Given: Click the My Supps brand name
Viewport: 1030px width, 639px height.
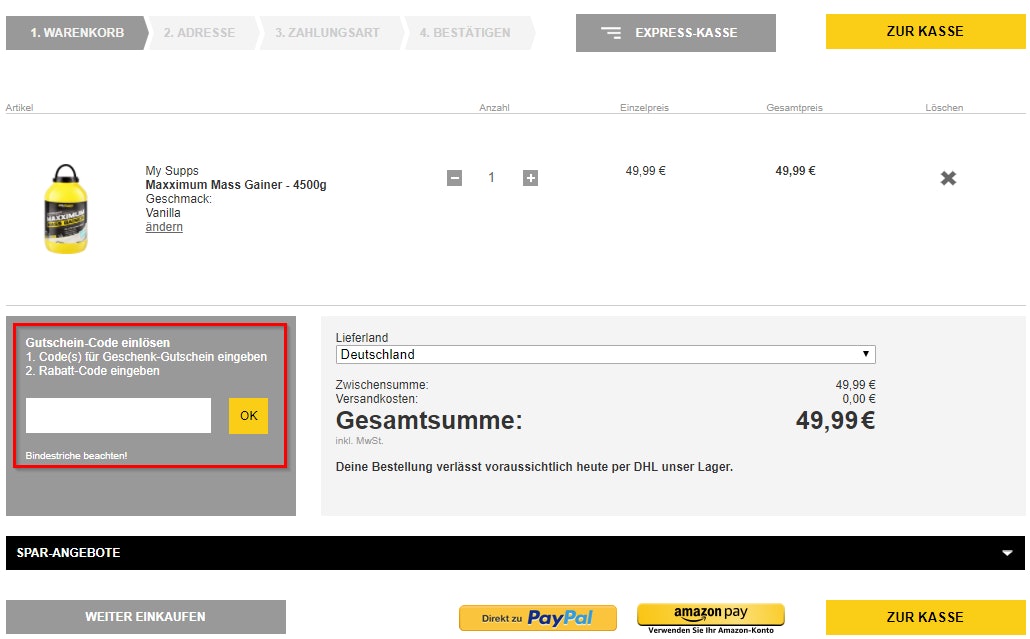Looking at the screenshot, I should point(171,171).
